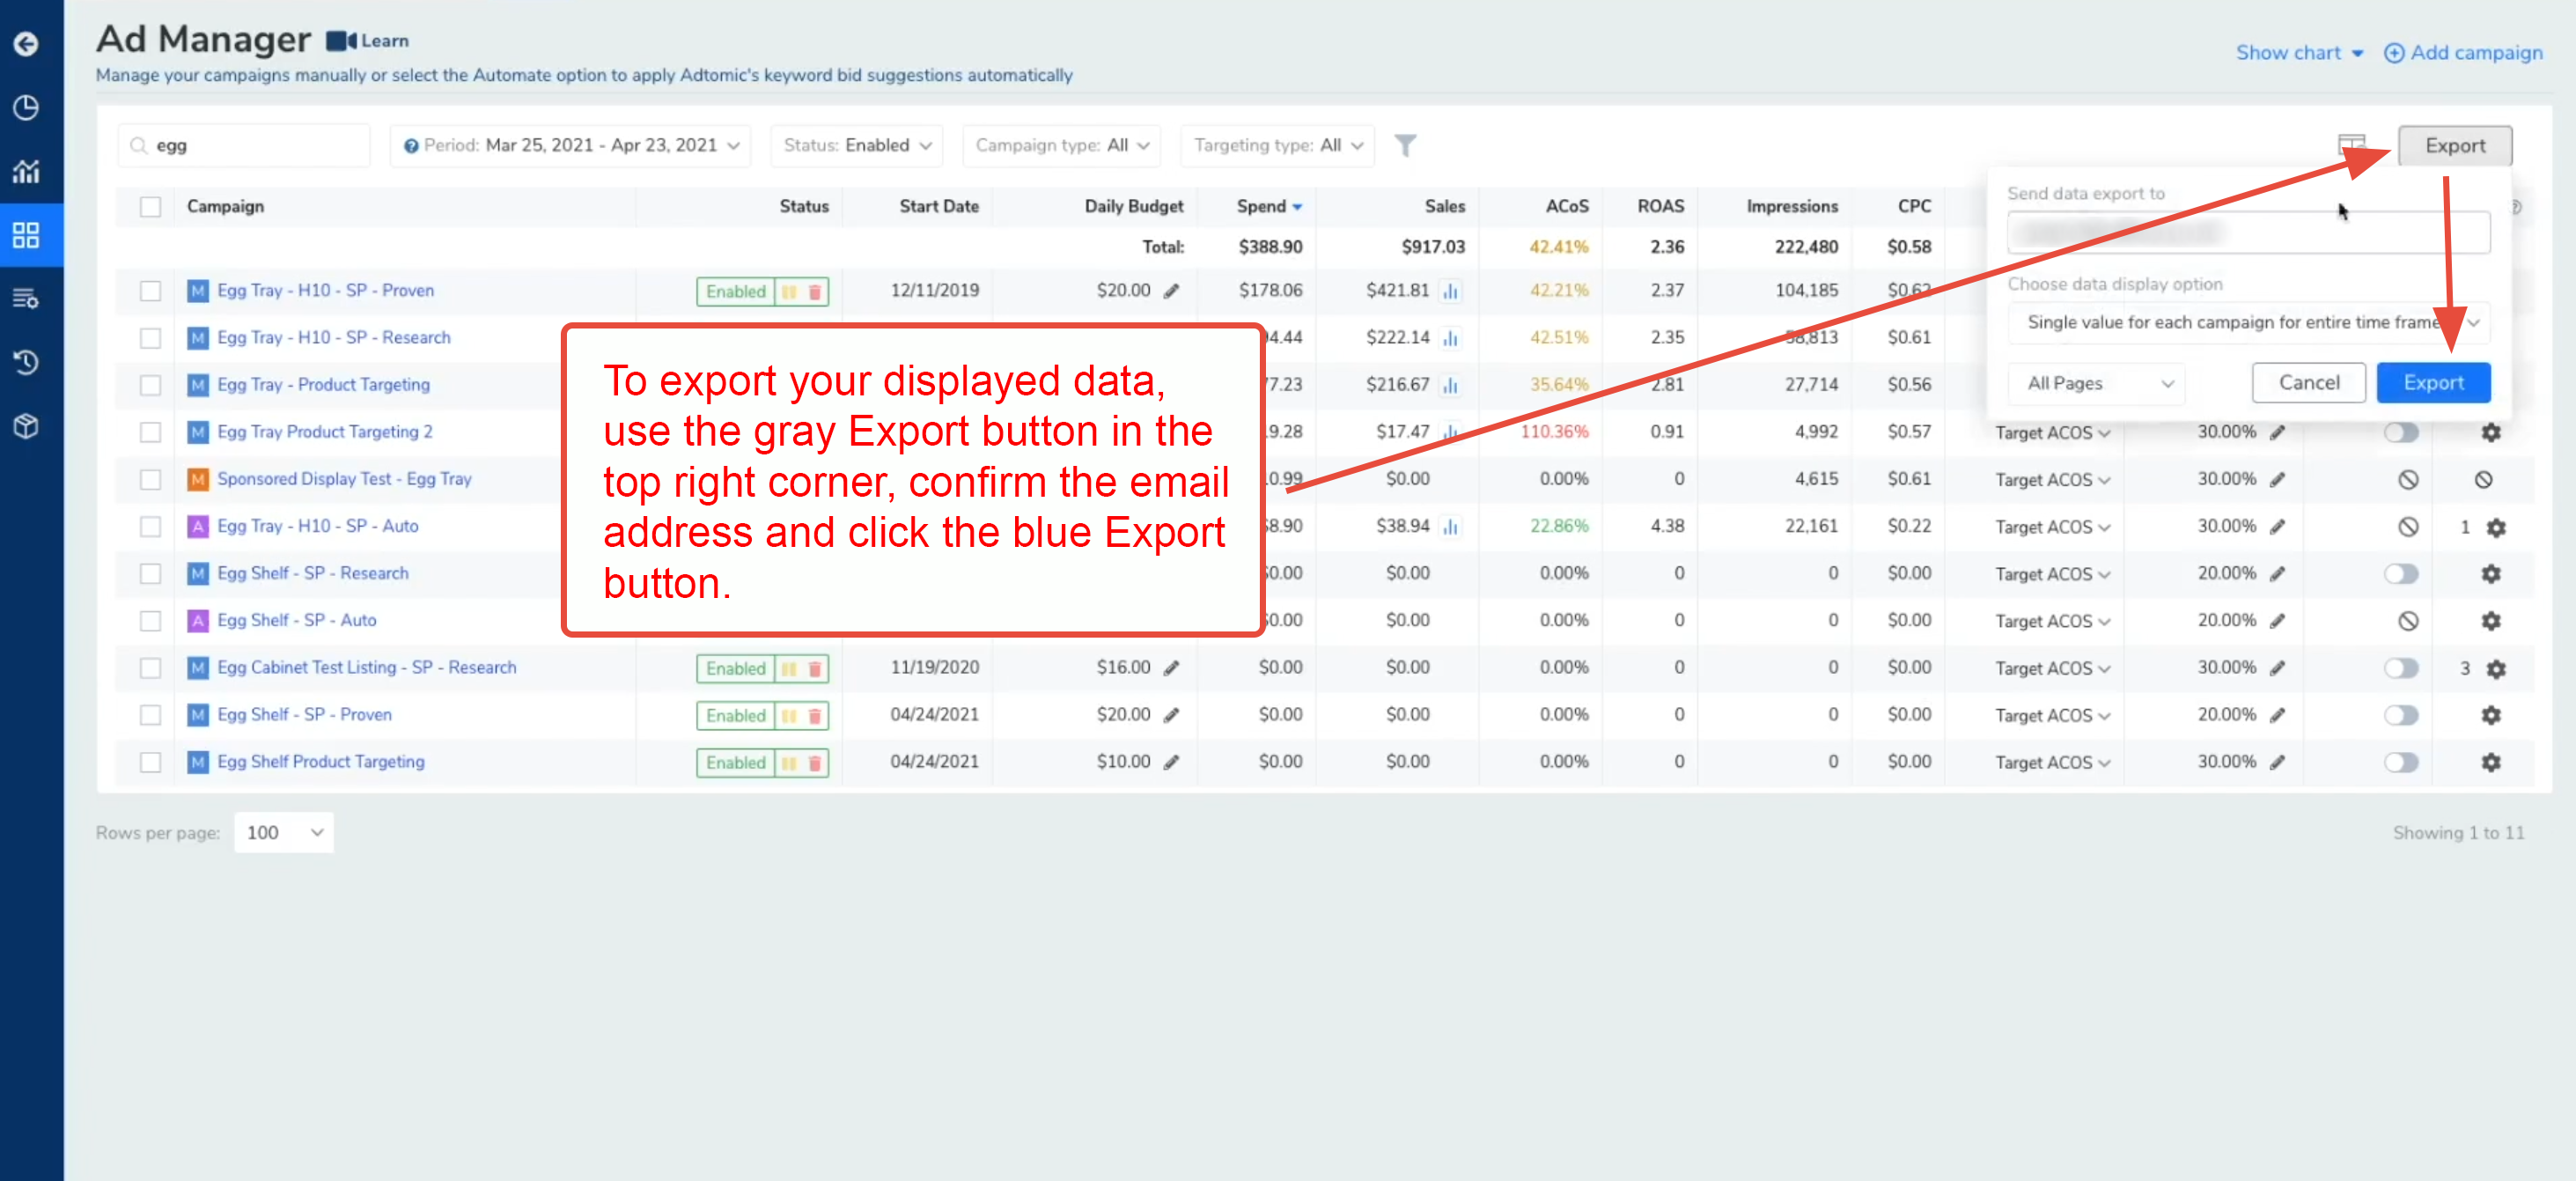The image size is (2576, 1181).
Task: Check the Egg Shelf - SP - Auto row
Action: tap(150, 621)
